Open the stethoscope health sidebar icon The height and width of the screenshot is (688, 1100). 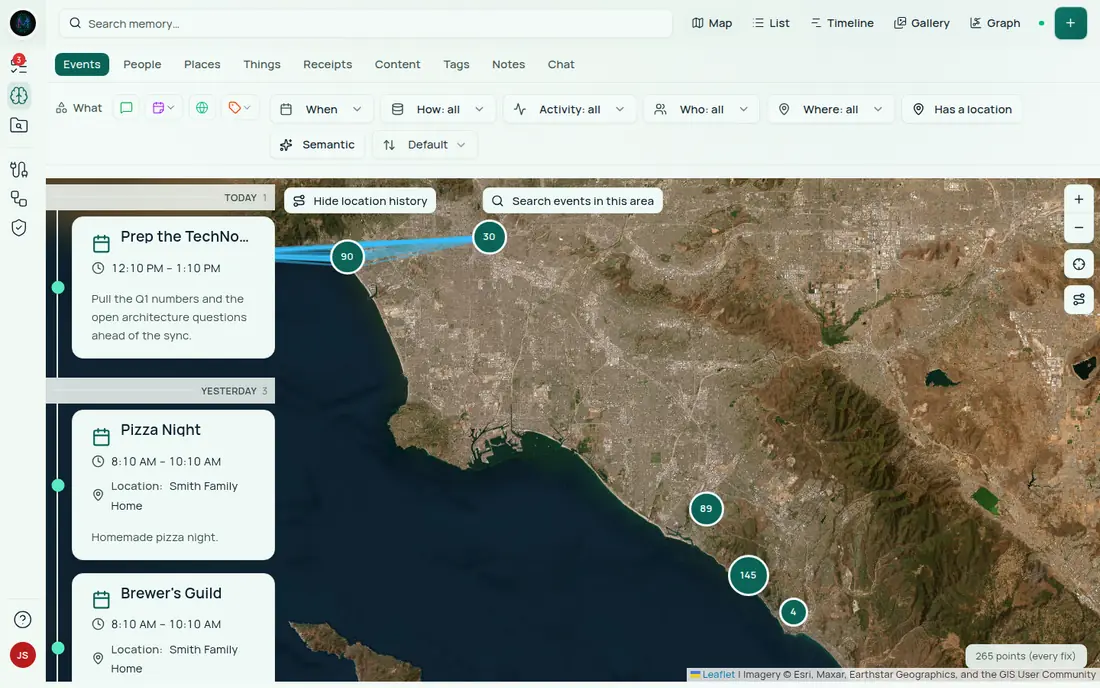click(x=19, y=169)
